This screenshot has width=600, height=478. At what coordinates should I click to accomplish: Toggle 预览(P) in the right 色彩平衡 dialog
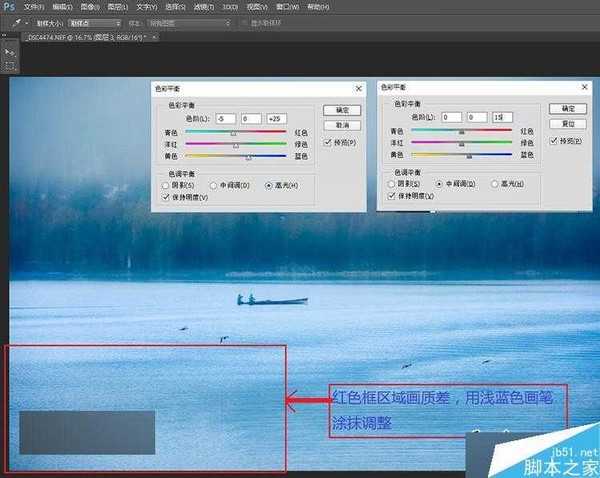click(x=553, y=141)
